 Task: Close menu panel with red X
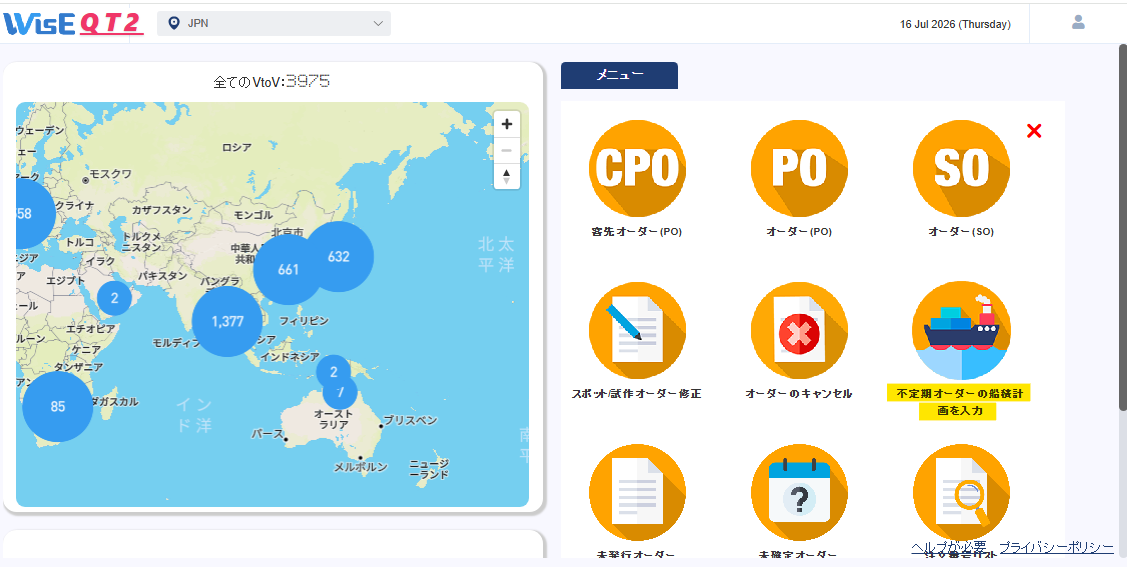(x=1034, y=131)
